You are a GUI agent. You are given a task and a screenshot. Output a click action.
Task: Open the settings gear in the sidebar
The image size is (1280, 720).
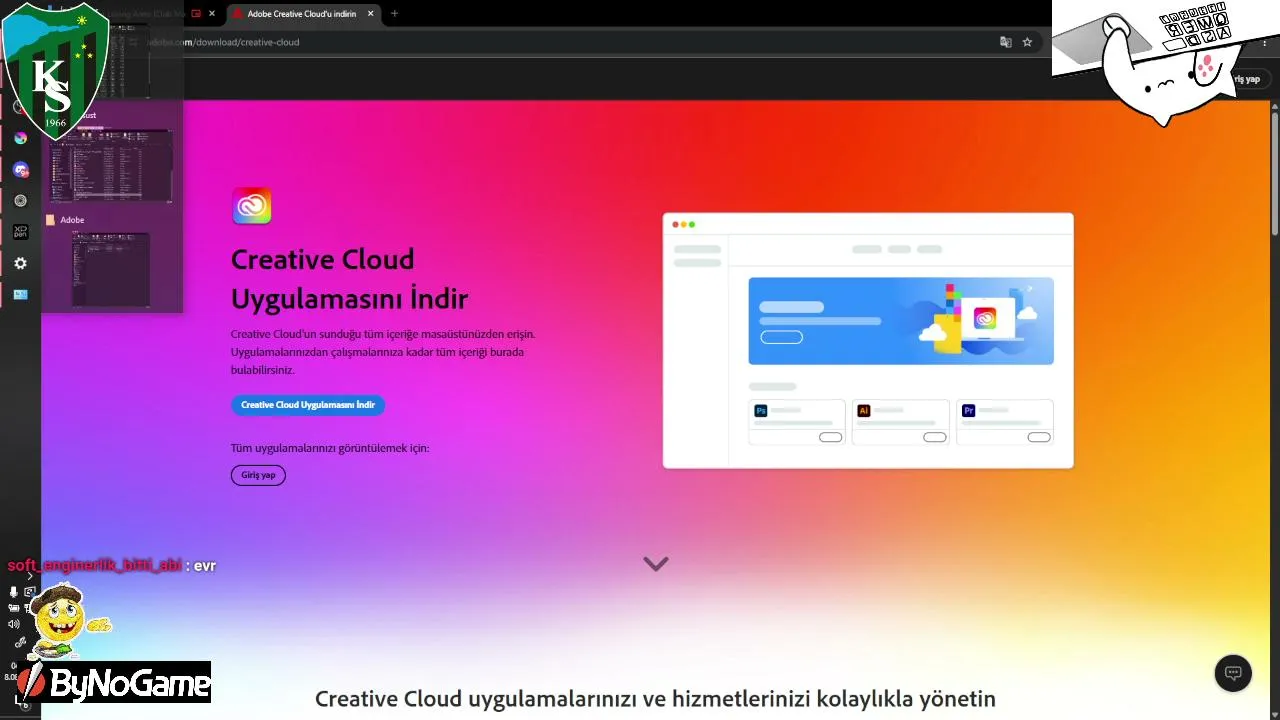click(x=20, y=263)
